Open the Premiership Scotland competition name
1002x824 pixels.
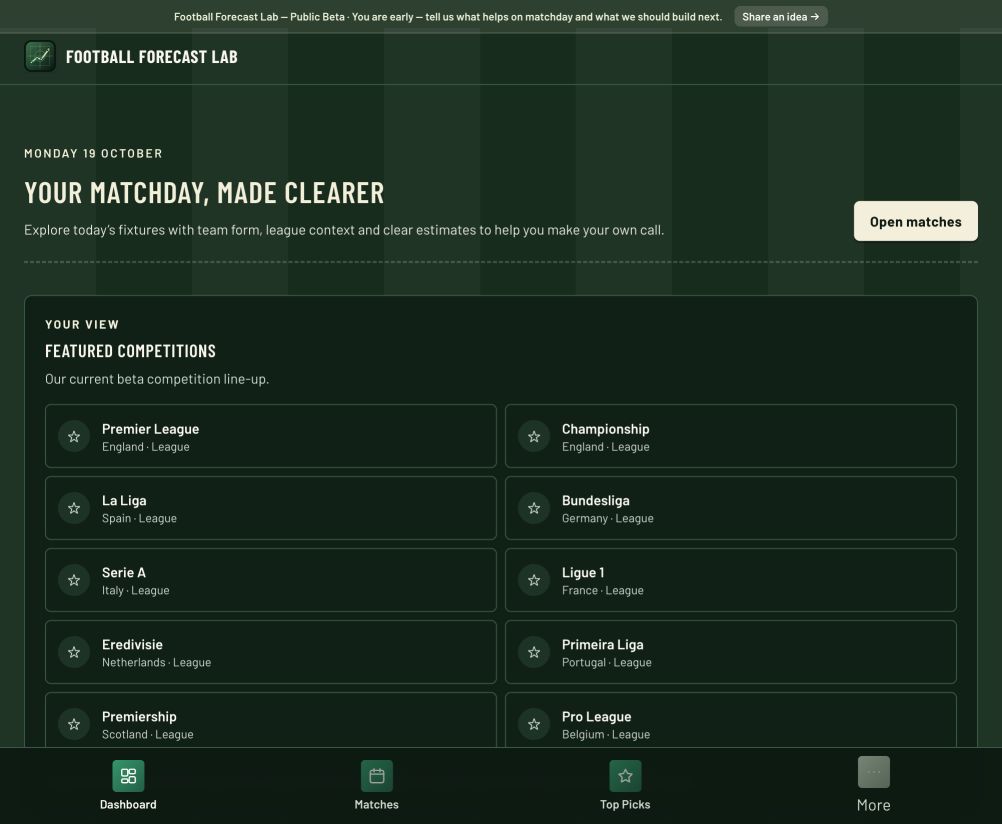pos(139,717)
